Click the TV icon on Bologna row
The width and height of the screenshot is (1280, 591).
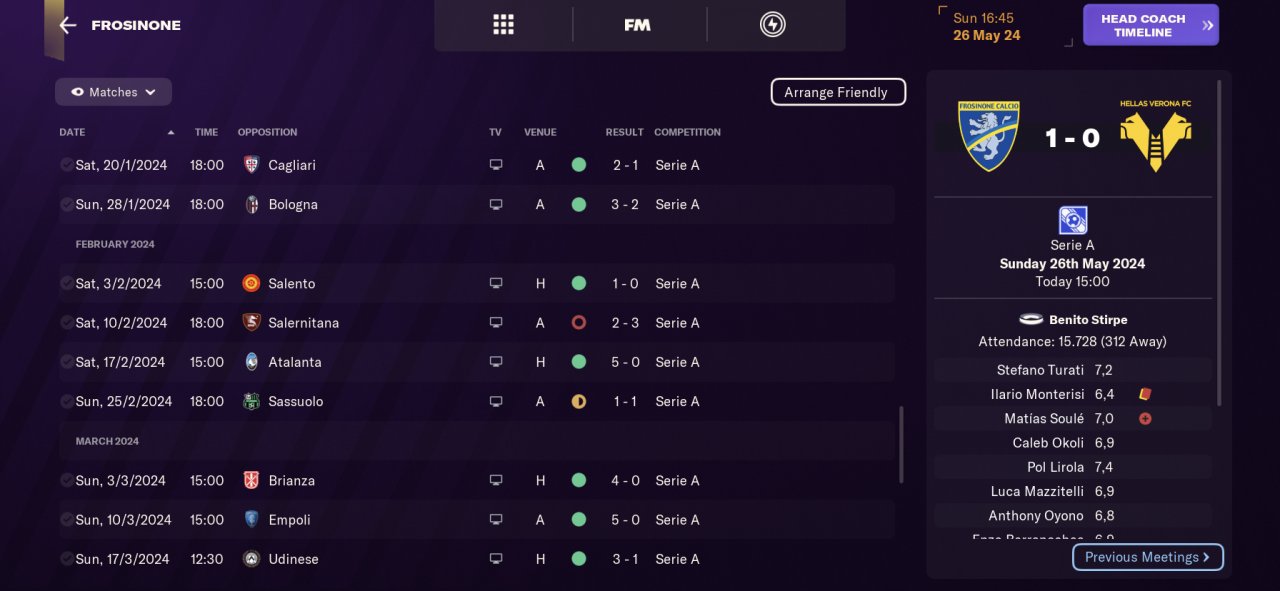pos(496,204)
